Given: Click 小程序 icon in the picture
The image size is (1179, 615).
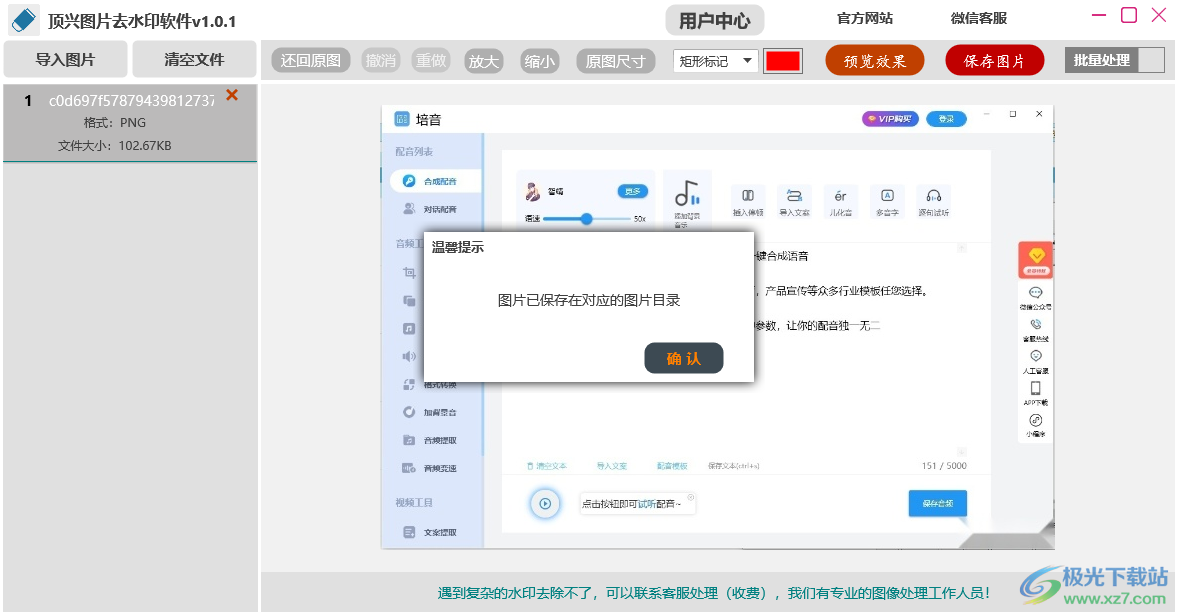Looking at the screenshot, I should 1035,420.
